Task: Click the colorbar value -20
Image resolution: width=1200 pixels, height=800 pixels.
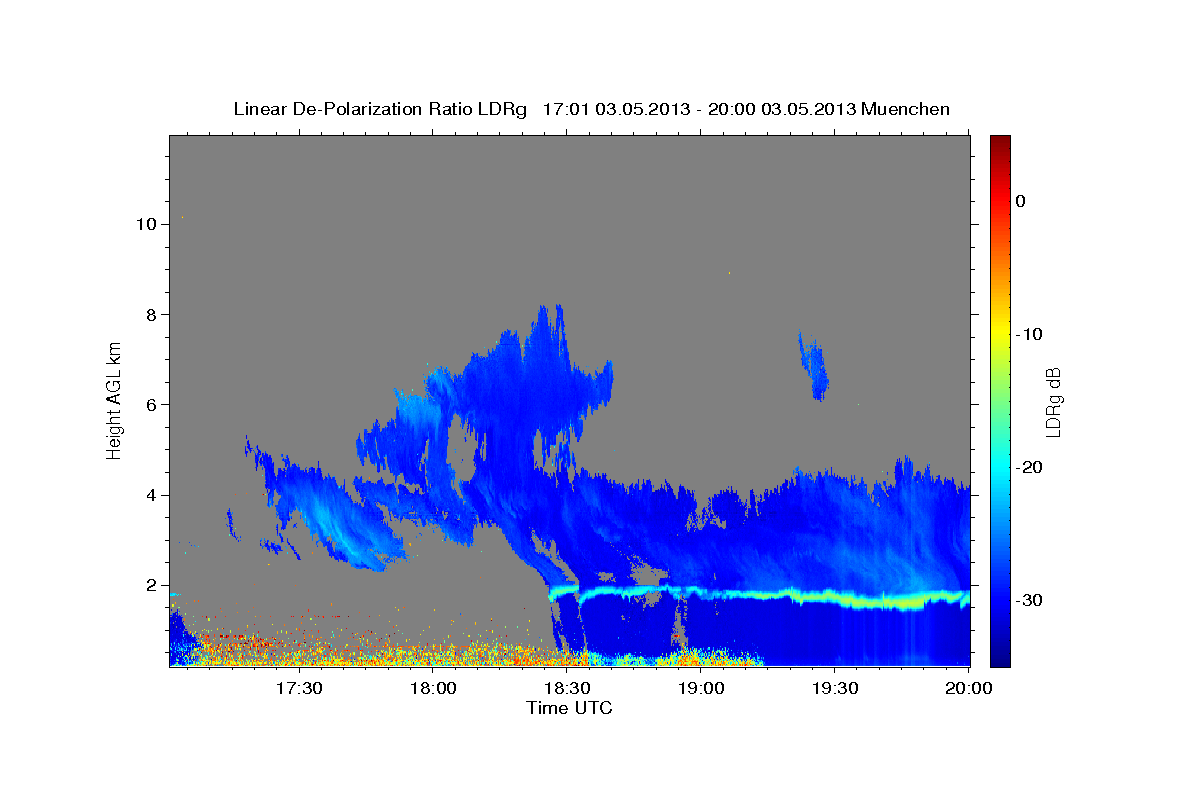Action: (1030, 467)
